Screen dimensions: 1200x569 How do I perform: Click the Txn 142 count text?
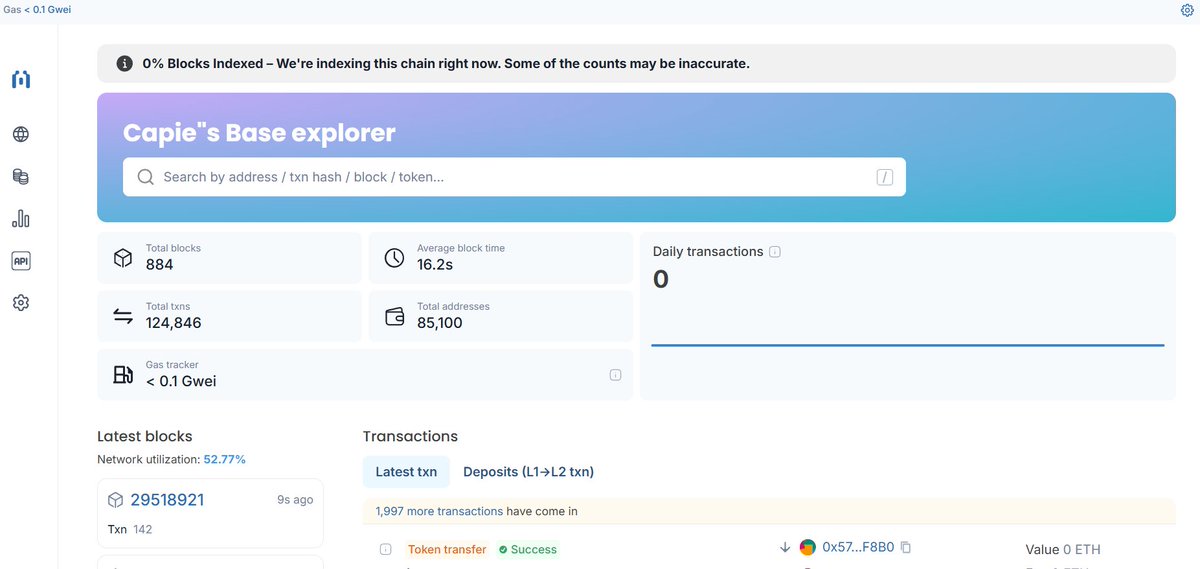click(x=130, y=529)
